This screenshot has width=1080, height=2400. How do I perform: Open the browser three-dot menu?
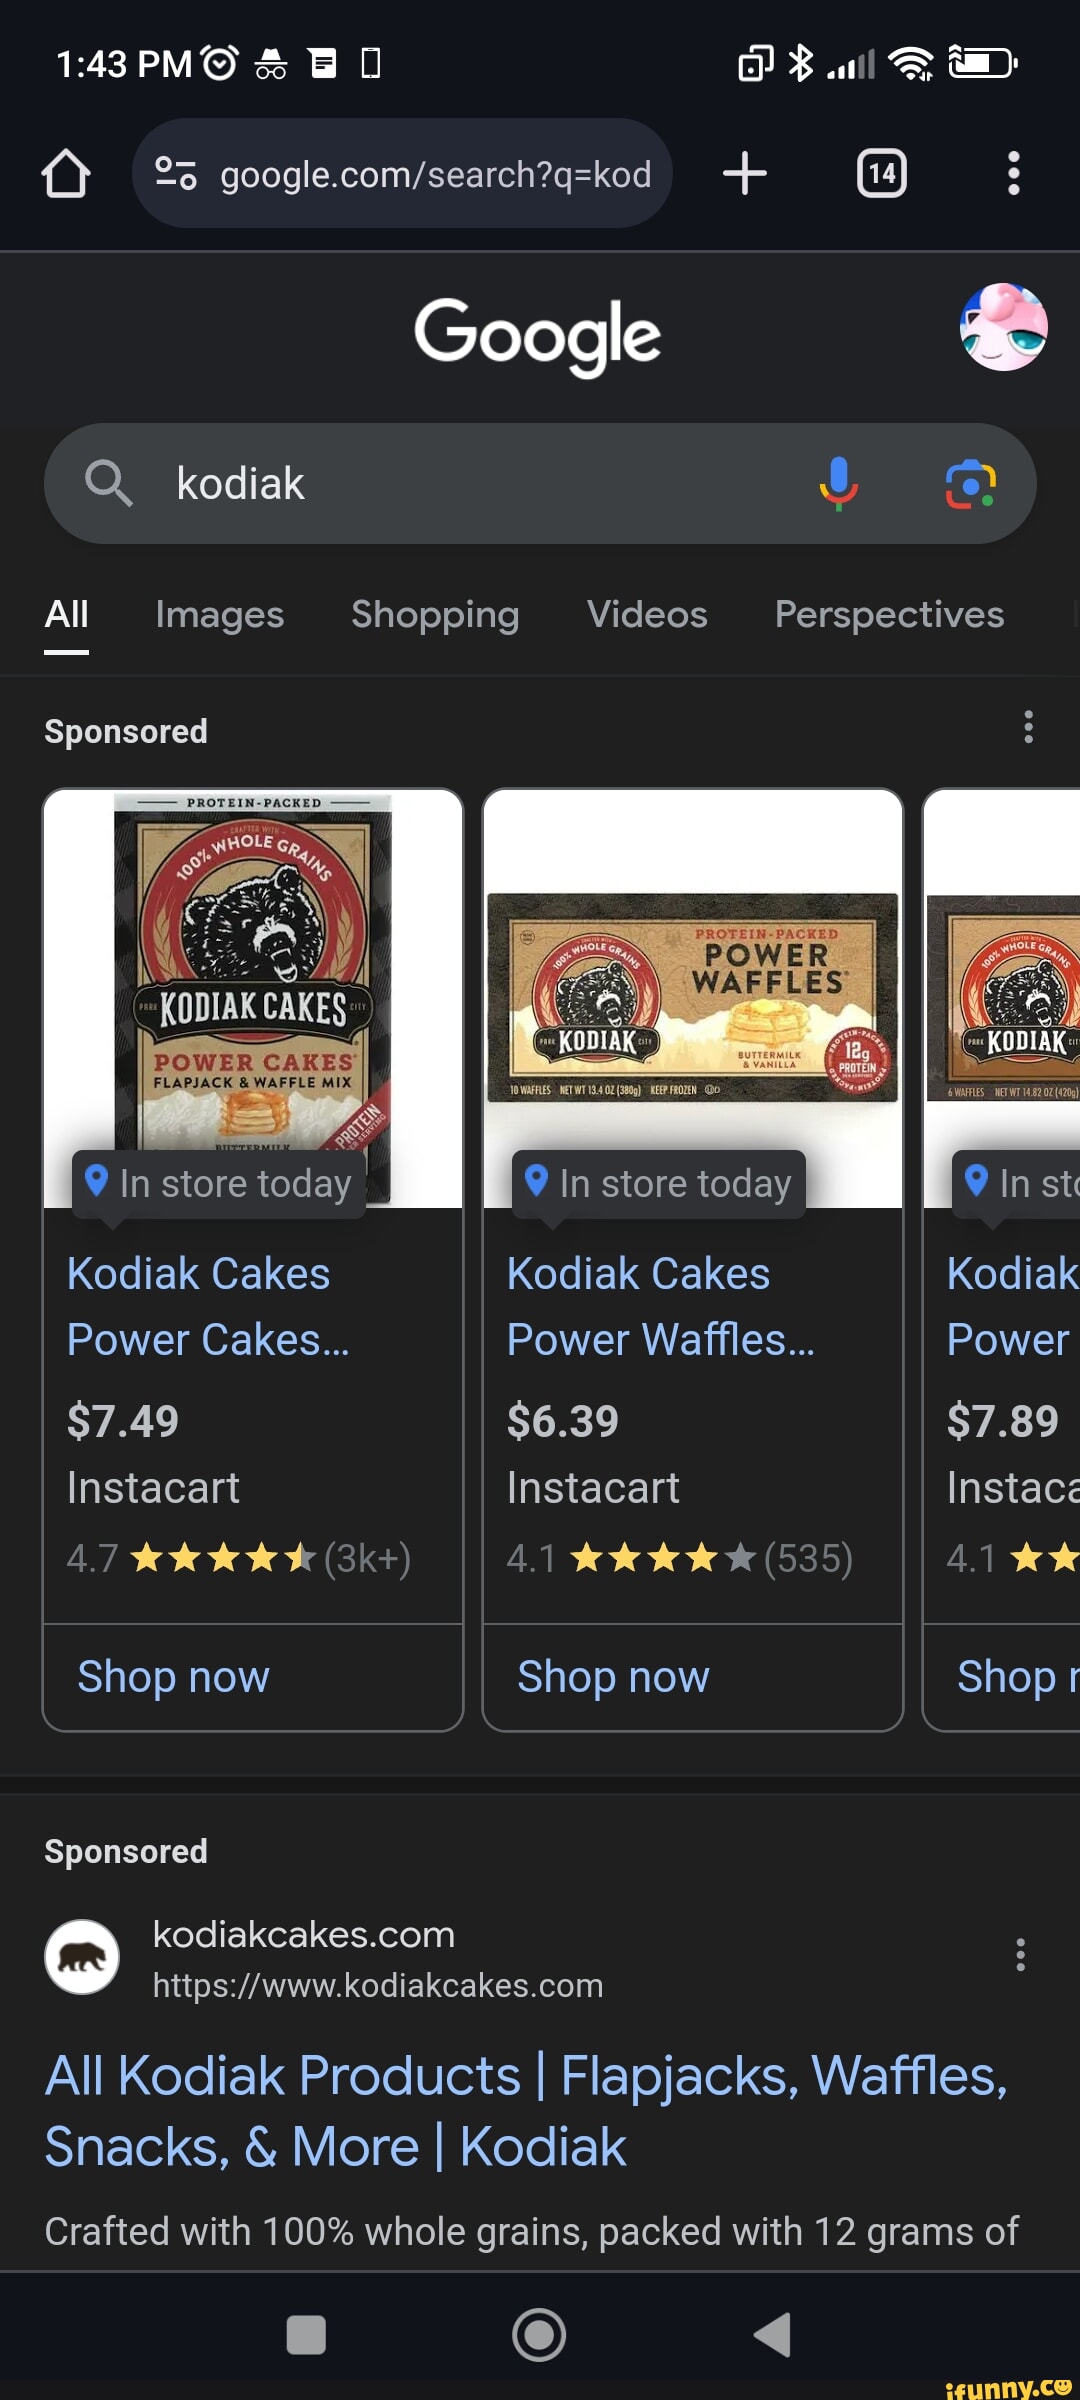[1013, 174]
